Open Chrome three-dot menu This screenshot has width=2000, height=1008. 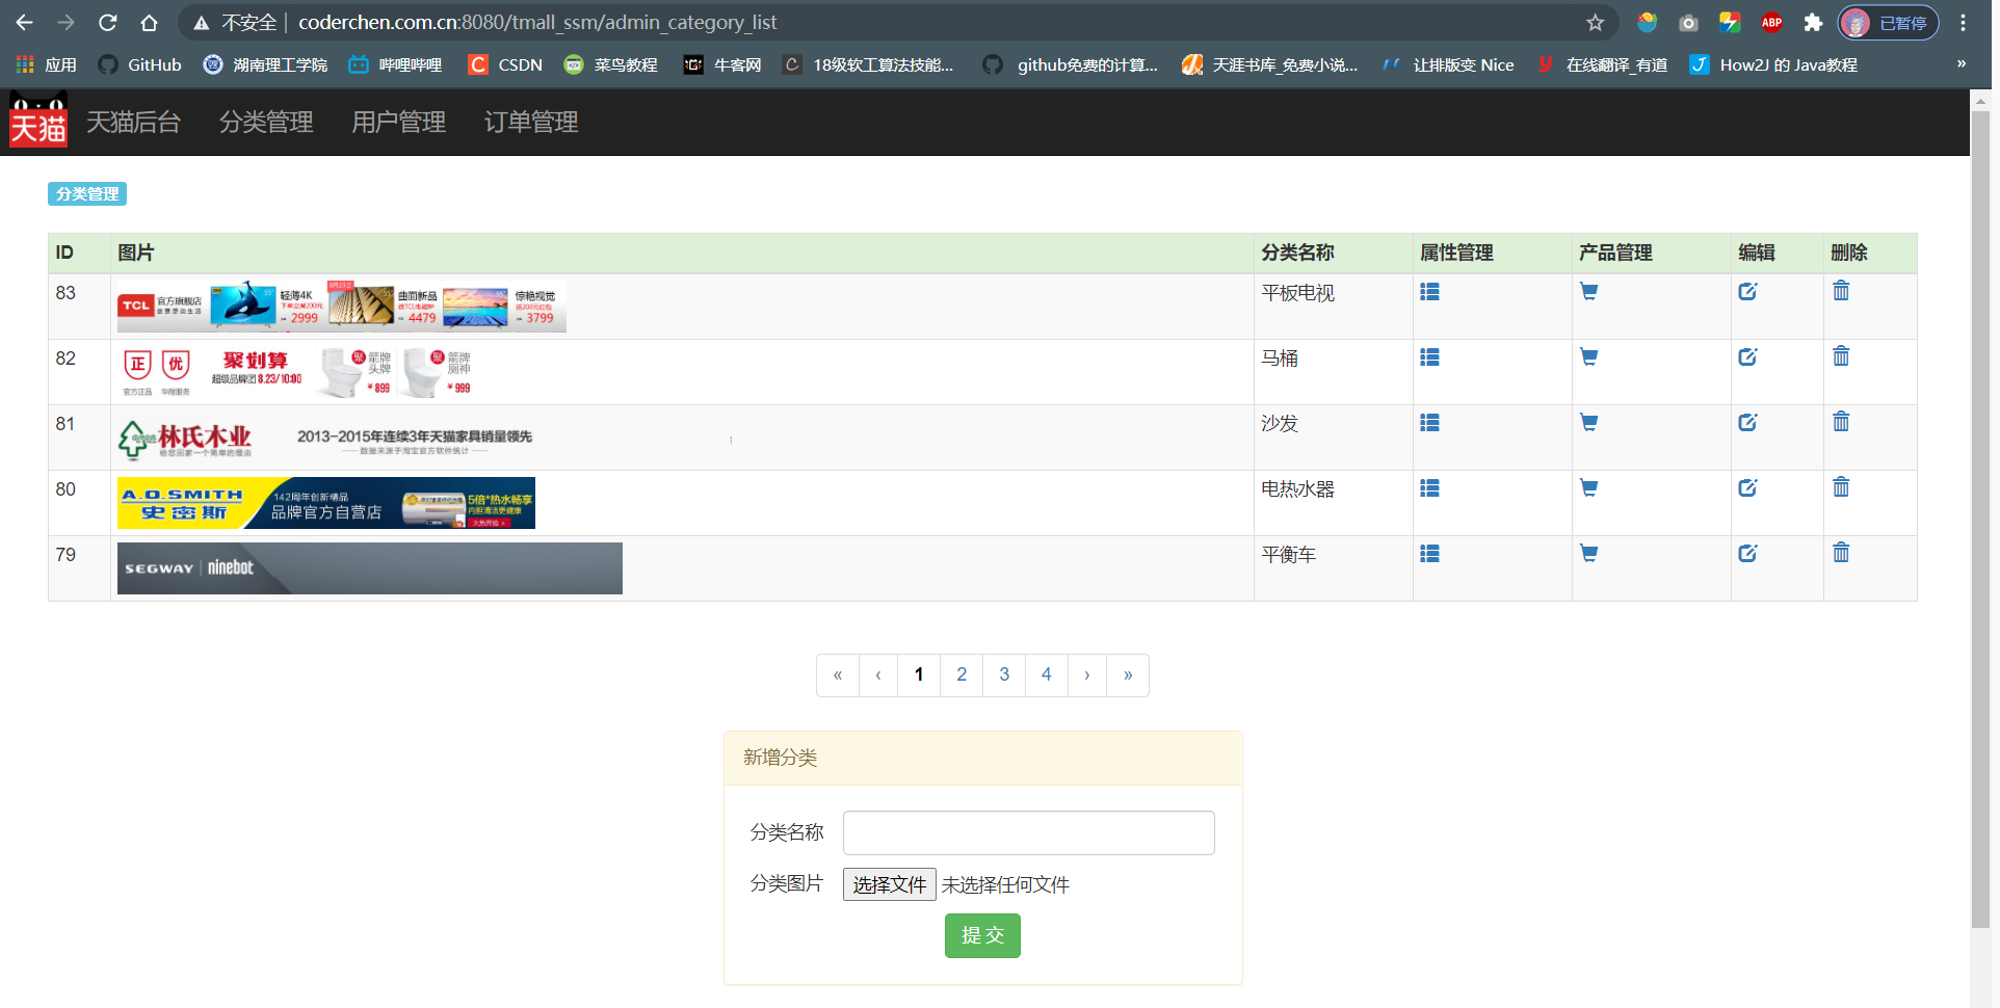point(1963,22)
